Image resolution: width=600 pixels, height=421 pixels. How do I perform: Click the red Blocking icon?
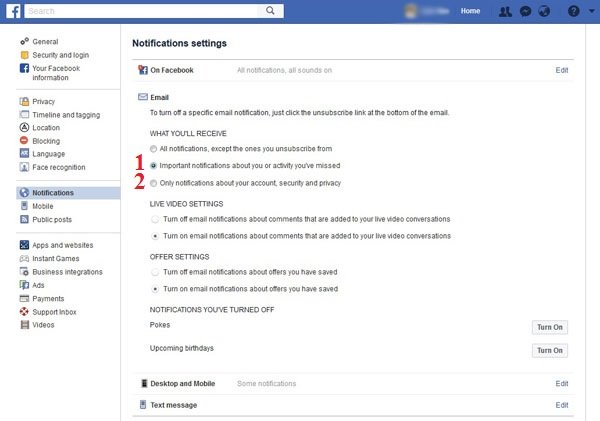[x=24, y=140]
